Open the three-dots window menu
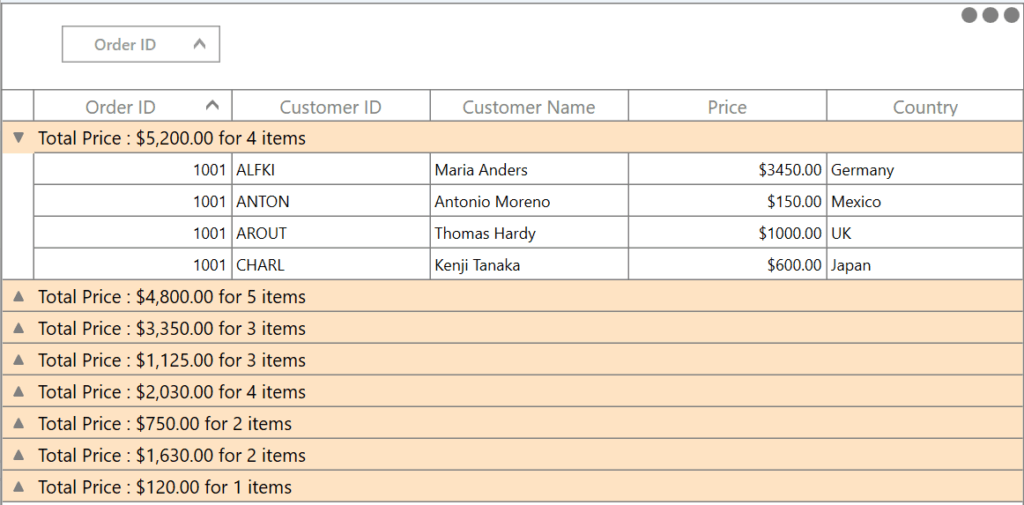The width and height of the screenshot is (1024, 505). (x=989, y=15)
